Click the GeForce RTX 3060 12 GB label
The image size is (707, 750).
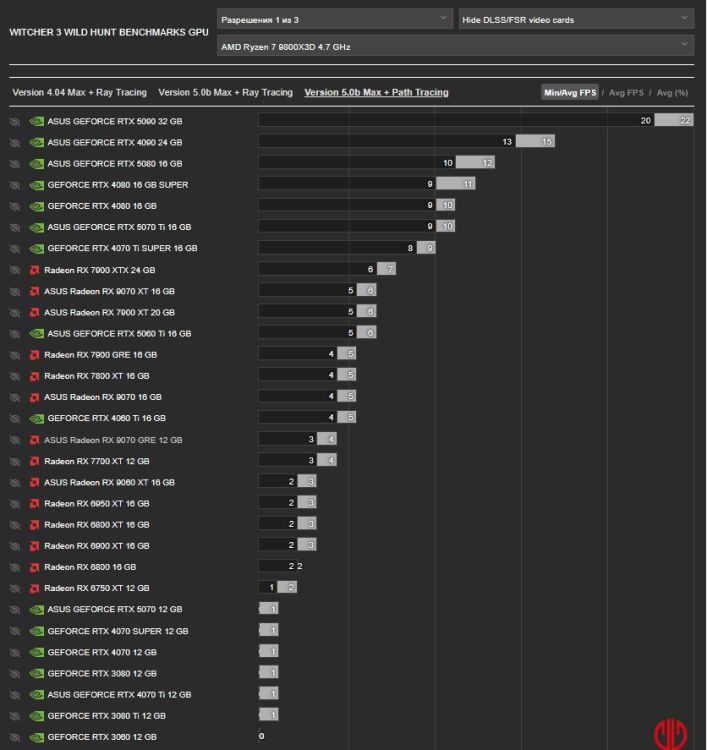(x=102, y=737)
